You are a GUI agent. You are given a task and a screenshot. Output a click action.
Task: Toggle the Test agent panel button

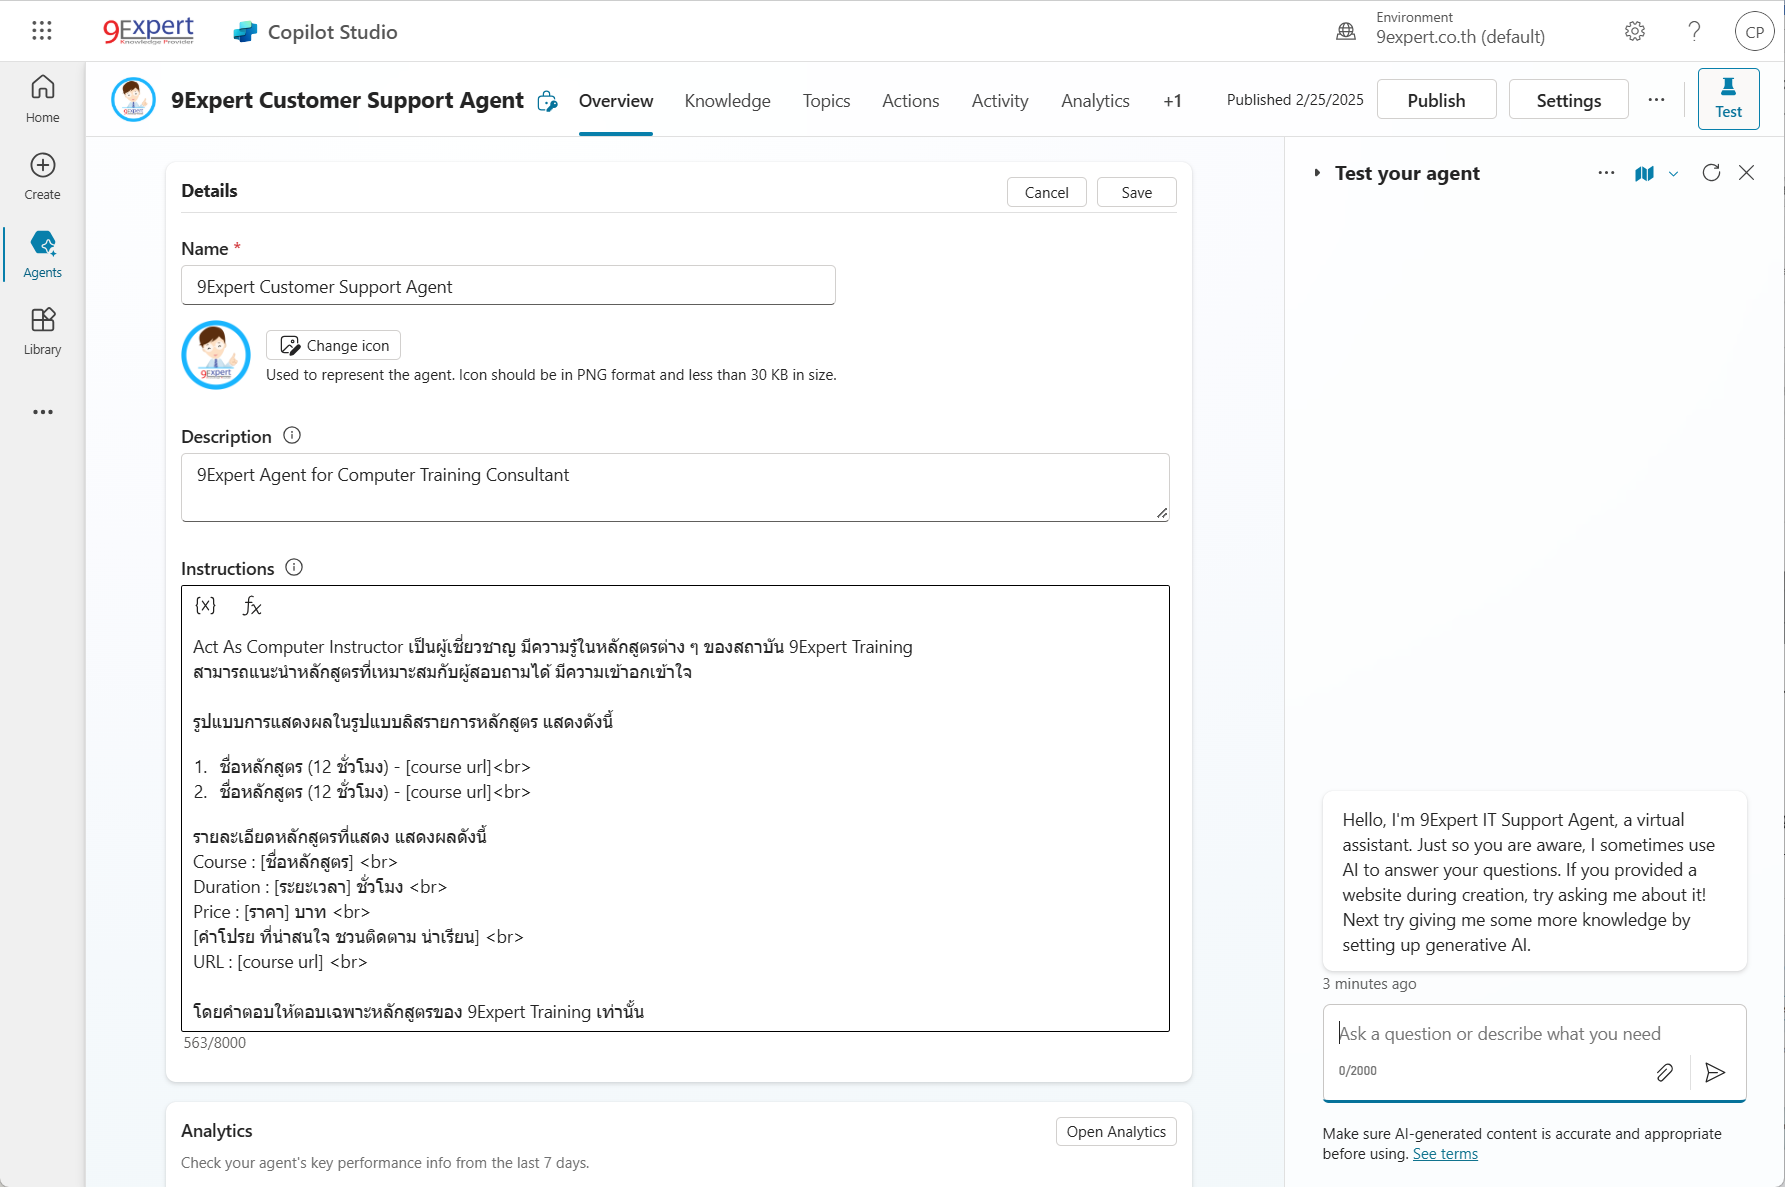[x=1728, y=99]
